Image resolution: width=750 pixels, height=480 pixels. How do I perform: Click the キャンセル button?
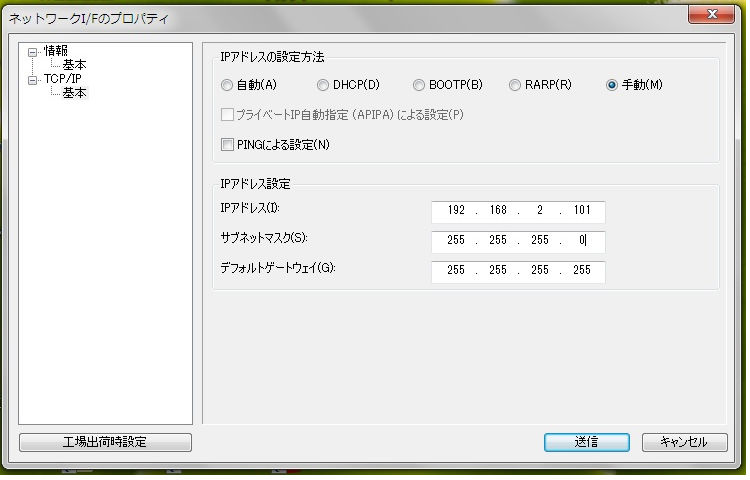tap(684, 442)
